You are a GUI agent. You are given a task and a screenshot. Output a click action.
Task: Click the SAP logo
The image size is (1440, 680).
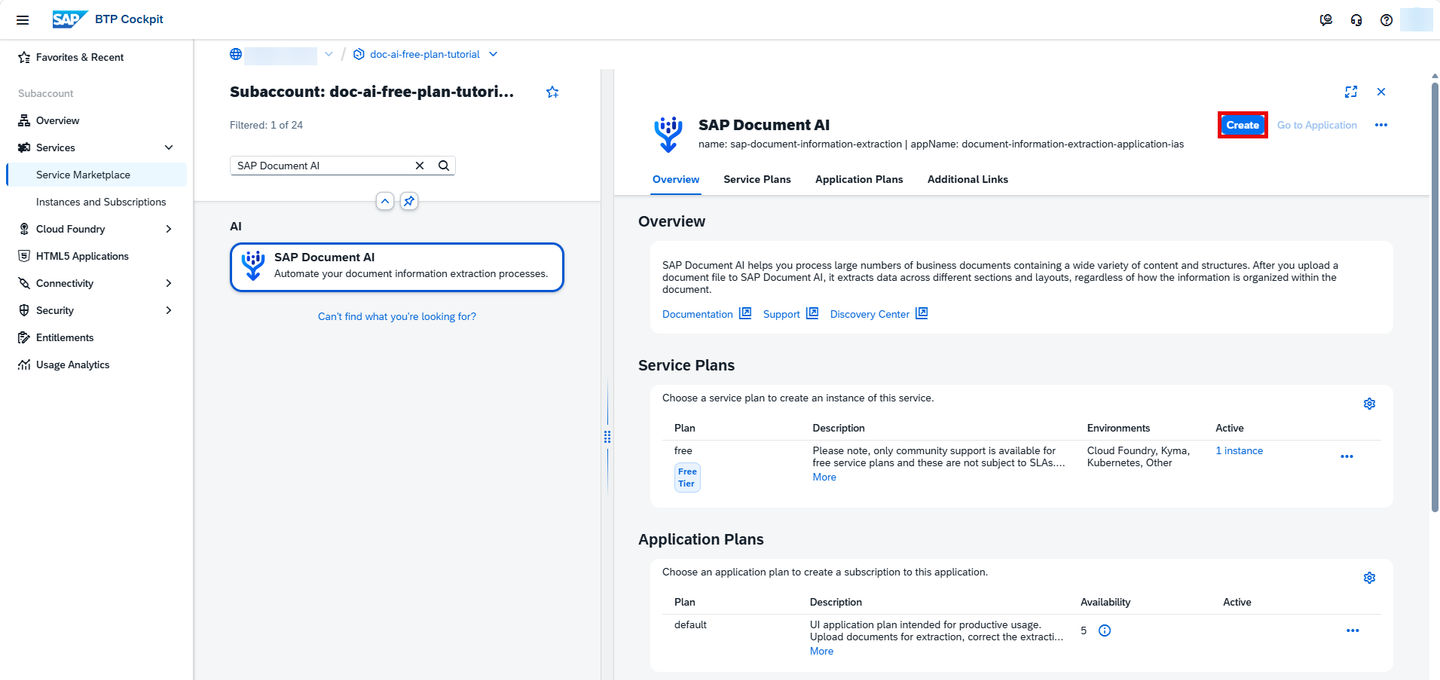tap(70, 19)
